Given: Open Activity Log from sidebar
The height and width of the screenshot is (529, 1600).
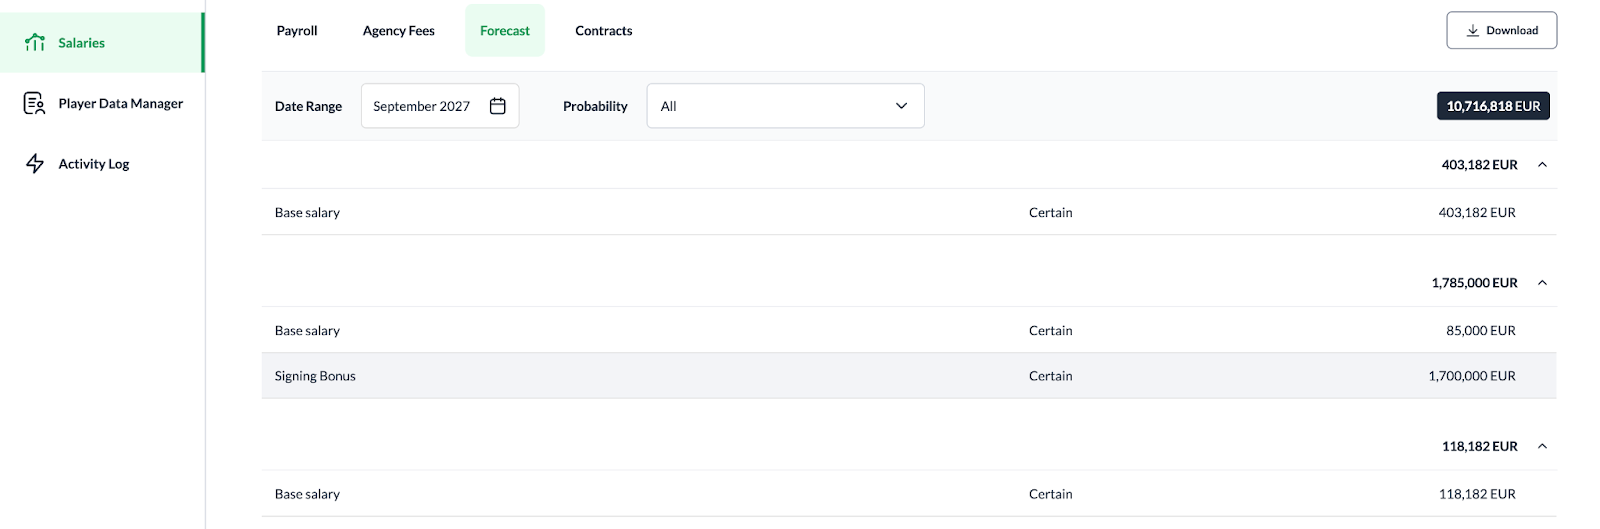Looking at the screenshot, I should click(x=94, y=164).
